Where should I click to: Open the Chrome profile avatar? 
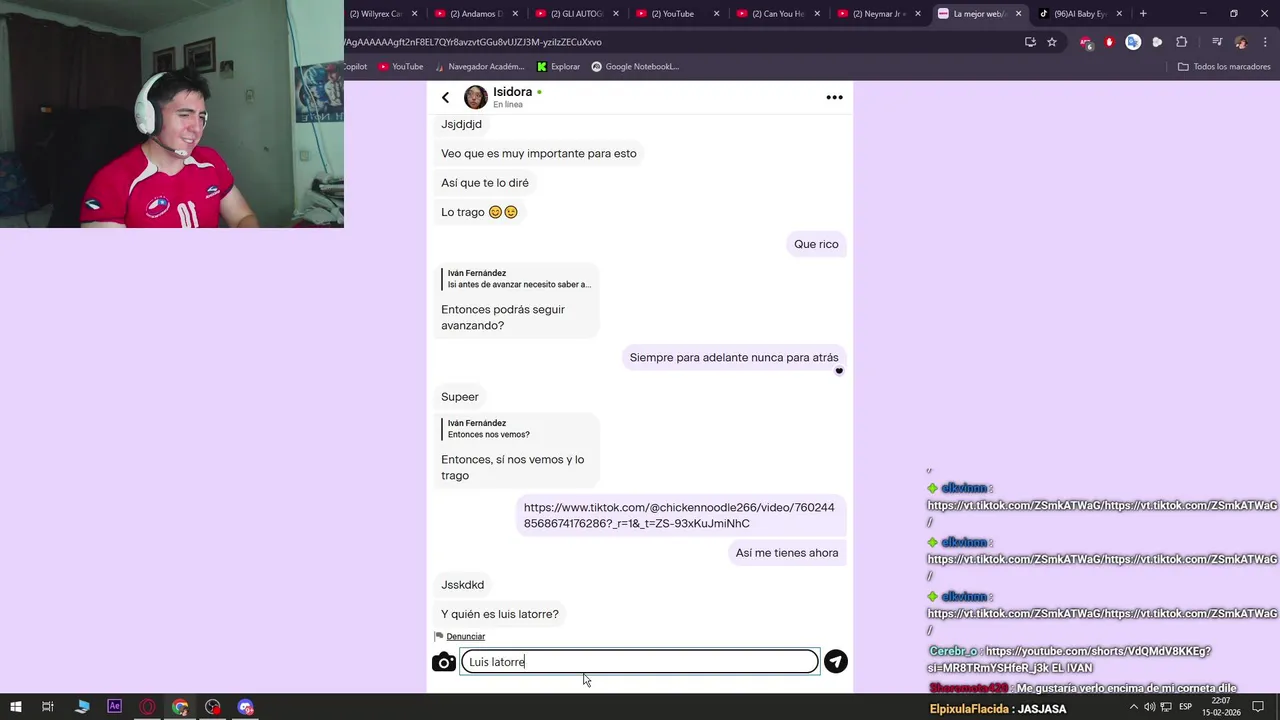click(x=1241, y=42)
